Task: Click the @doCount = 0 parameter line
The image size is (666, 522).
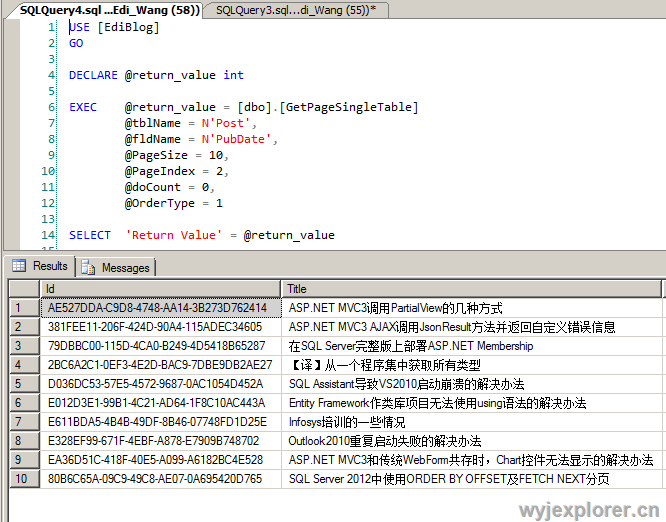Action: pos(170,187)
